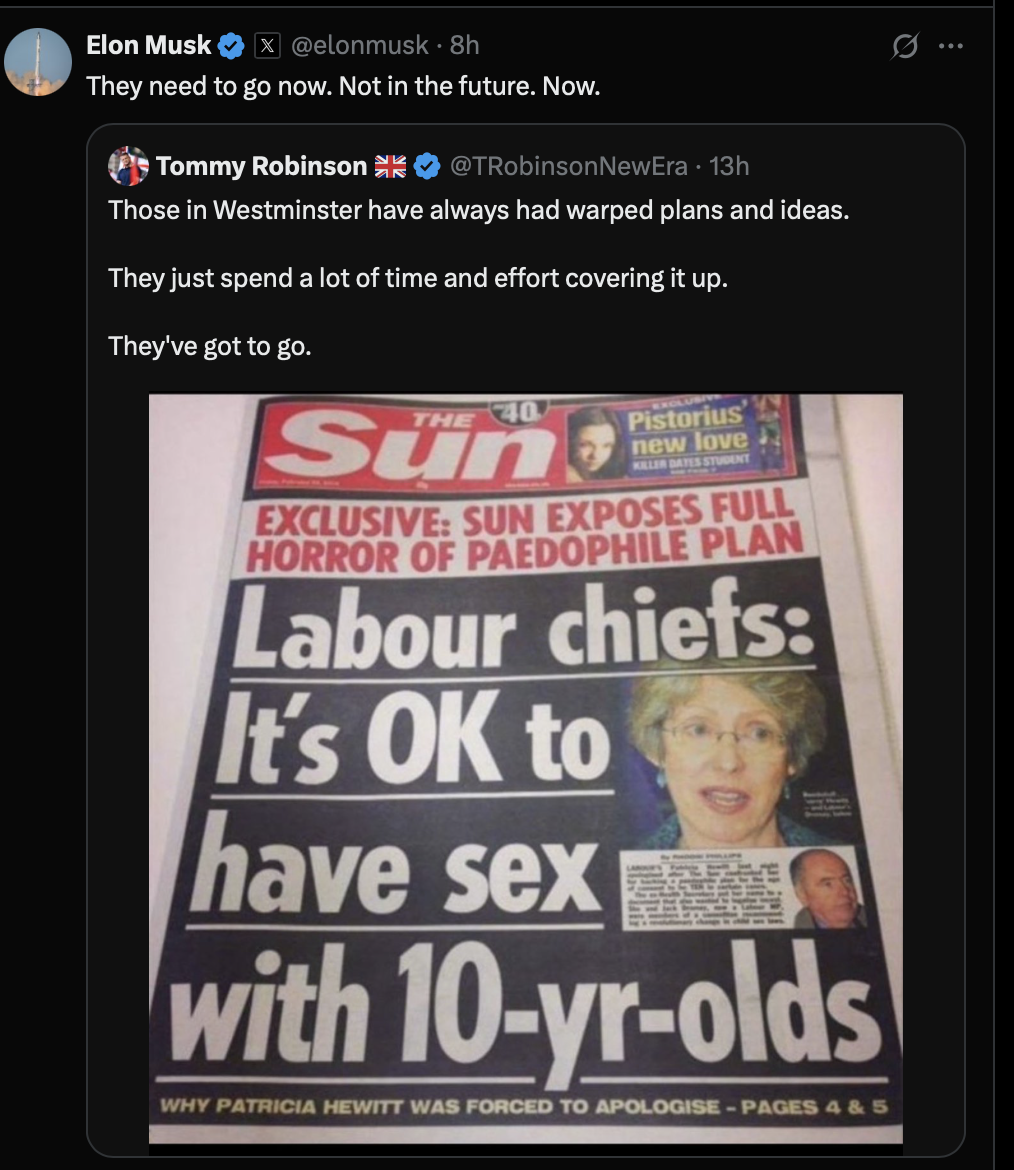This screenshot has height=1170, width=1014.
Task: Click the 13h quoted post timestamp
Action: pos(729,167)
